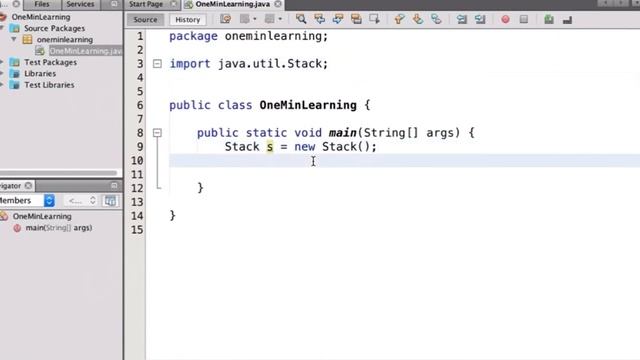Switch to Source view
This screenshot has width=640, height=360.
[145, 20]
